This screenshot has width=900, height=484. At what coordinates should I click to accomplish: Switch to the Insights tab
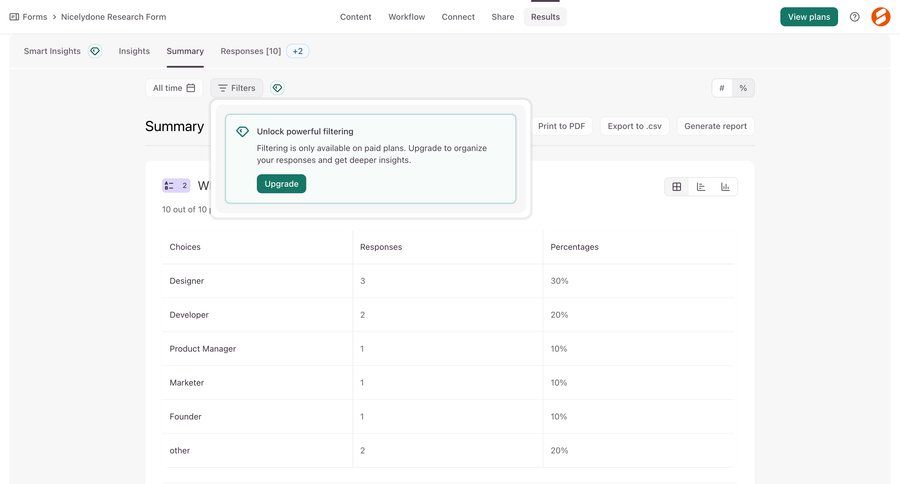134,51
